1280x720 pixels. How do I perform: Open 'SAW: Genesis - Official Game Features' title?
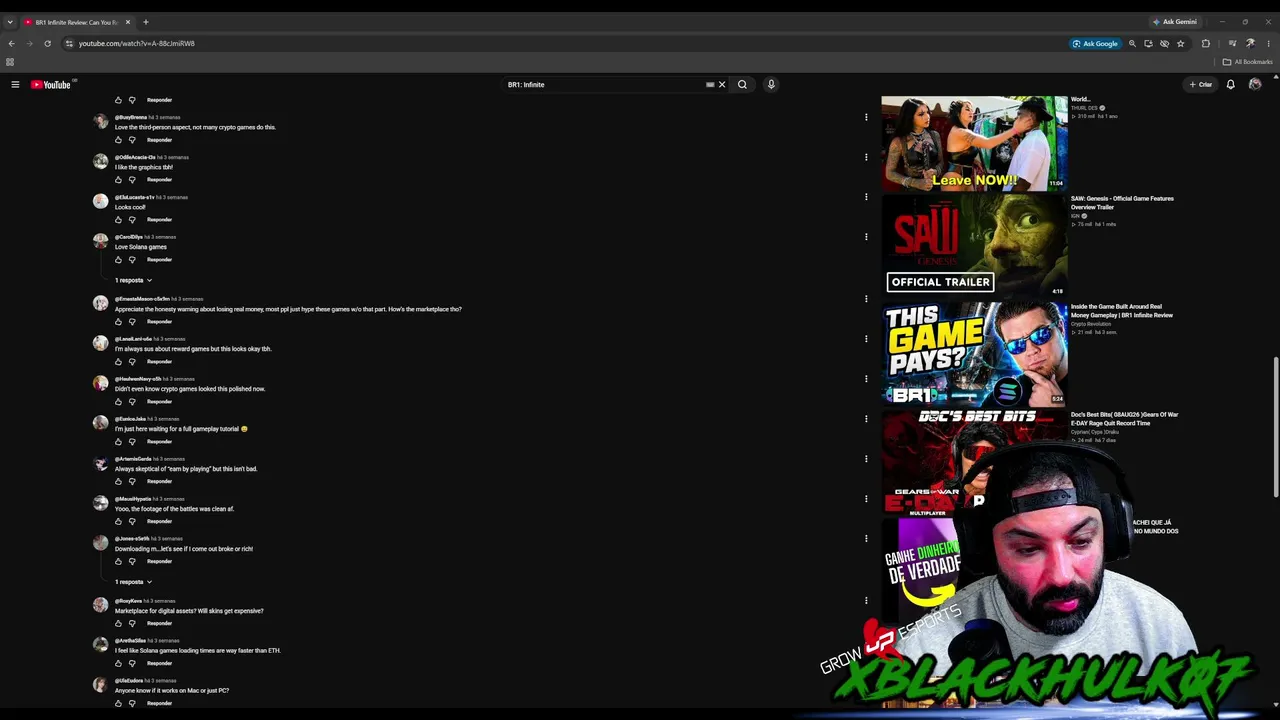(1122, 203)
